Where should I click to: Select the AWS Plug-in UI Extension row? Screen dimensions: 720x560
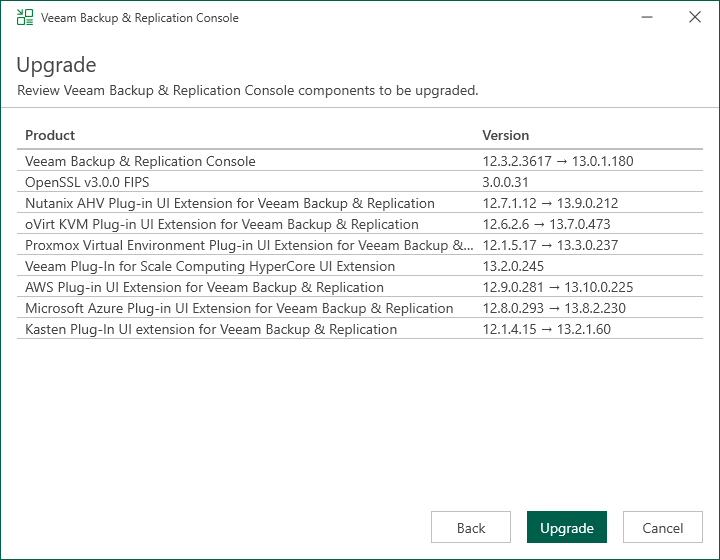coord(360,287)
